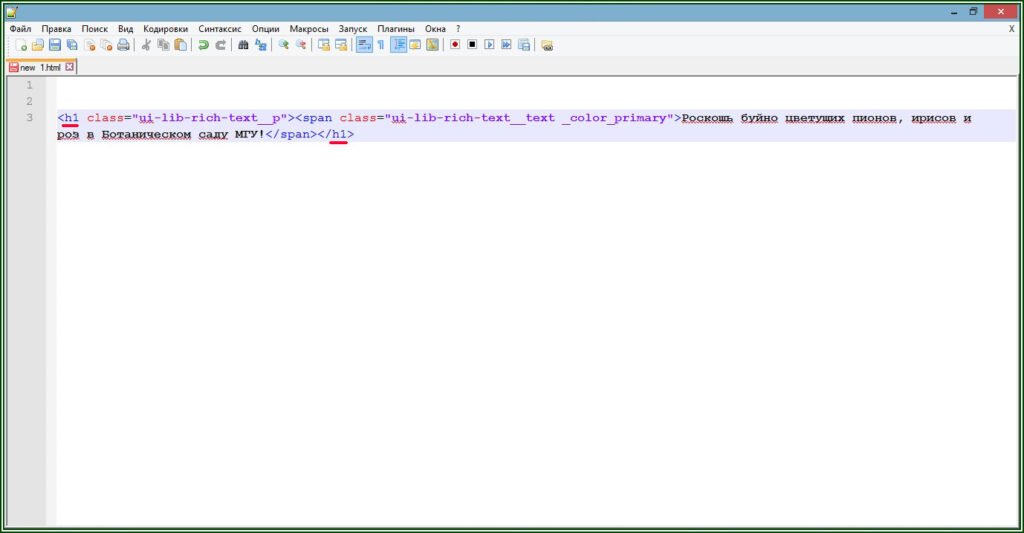Close all documents via toolbar icon
1024x533 pixels.
click(x=106, y=45)
